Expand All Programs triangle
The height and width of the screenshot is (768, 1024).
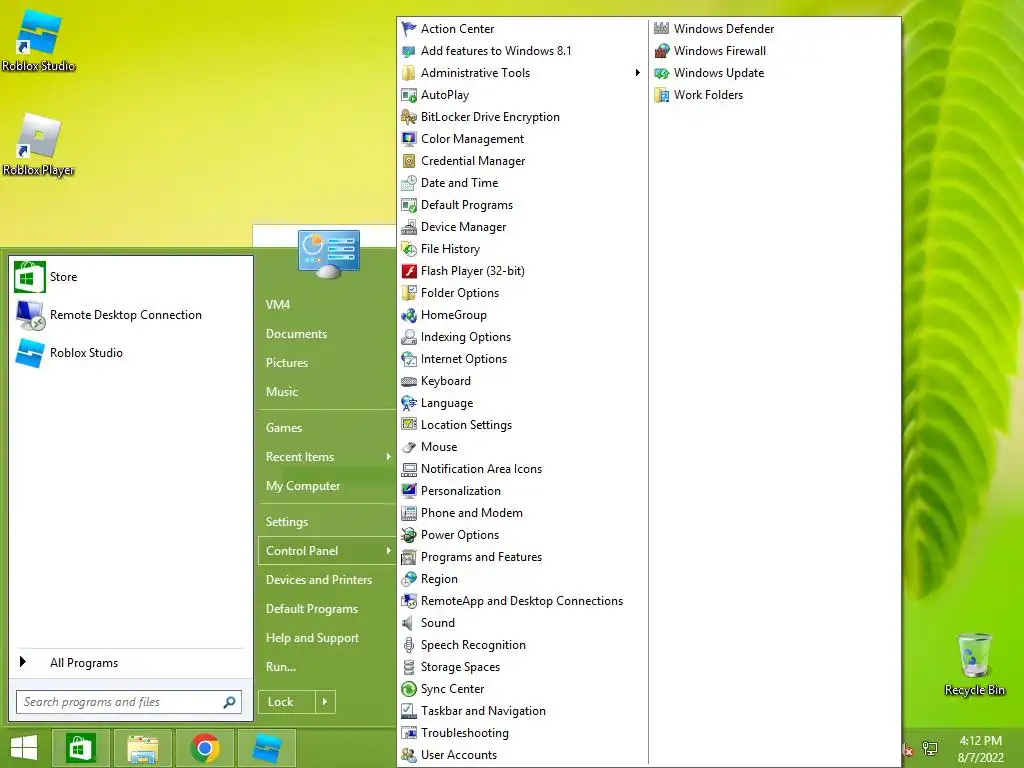click(23, 662)
